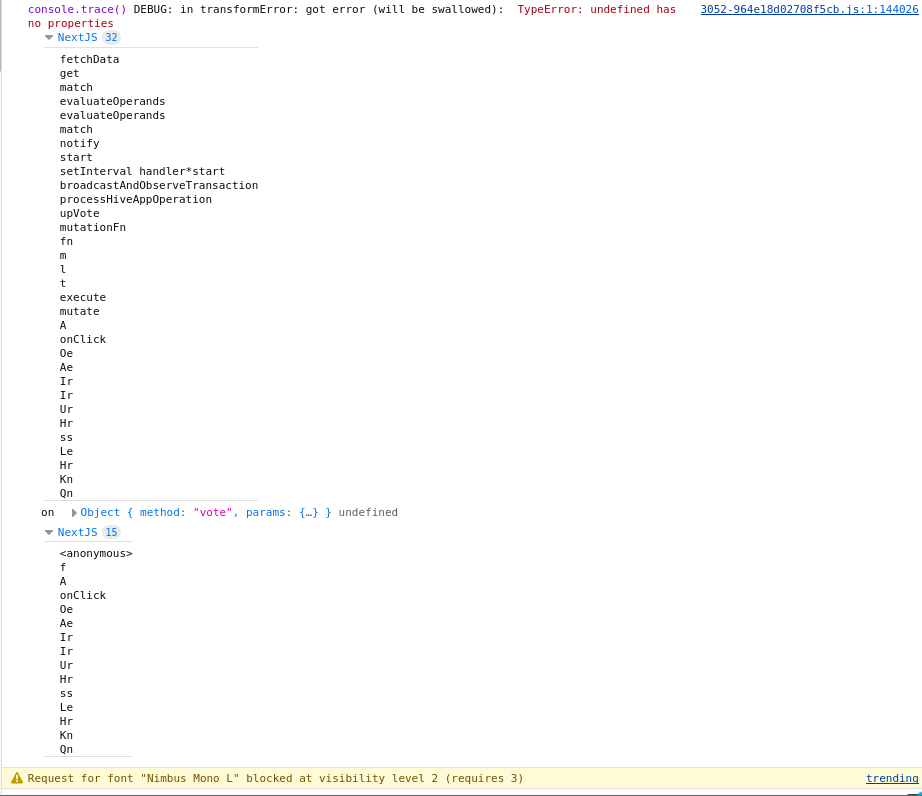
Task: Collapse the NextJS group with 15 frames
Action: (x=49, y=533)
